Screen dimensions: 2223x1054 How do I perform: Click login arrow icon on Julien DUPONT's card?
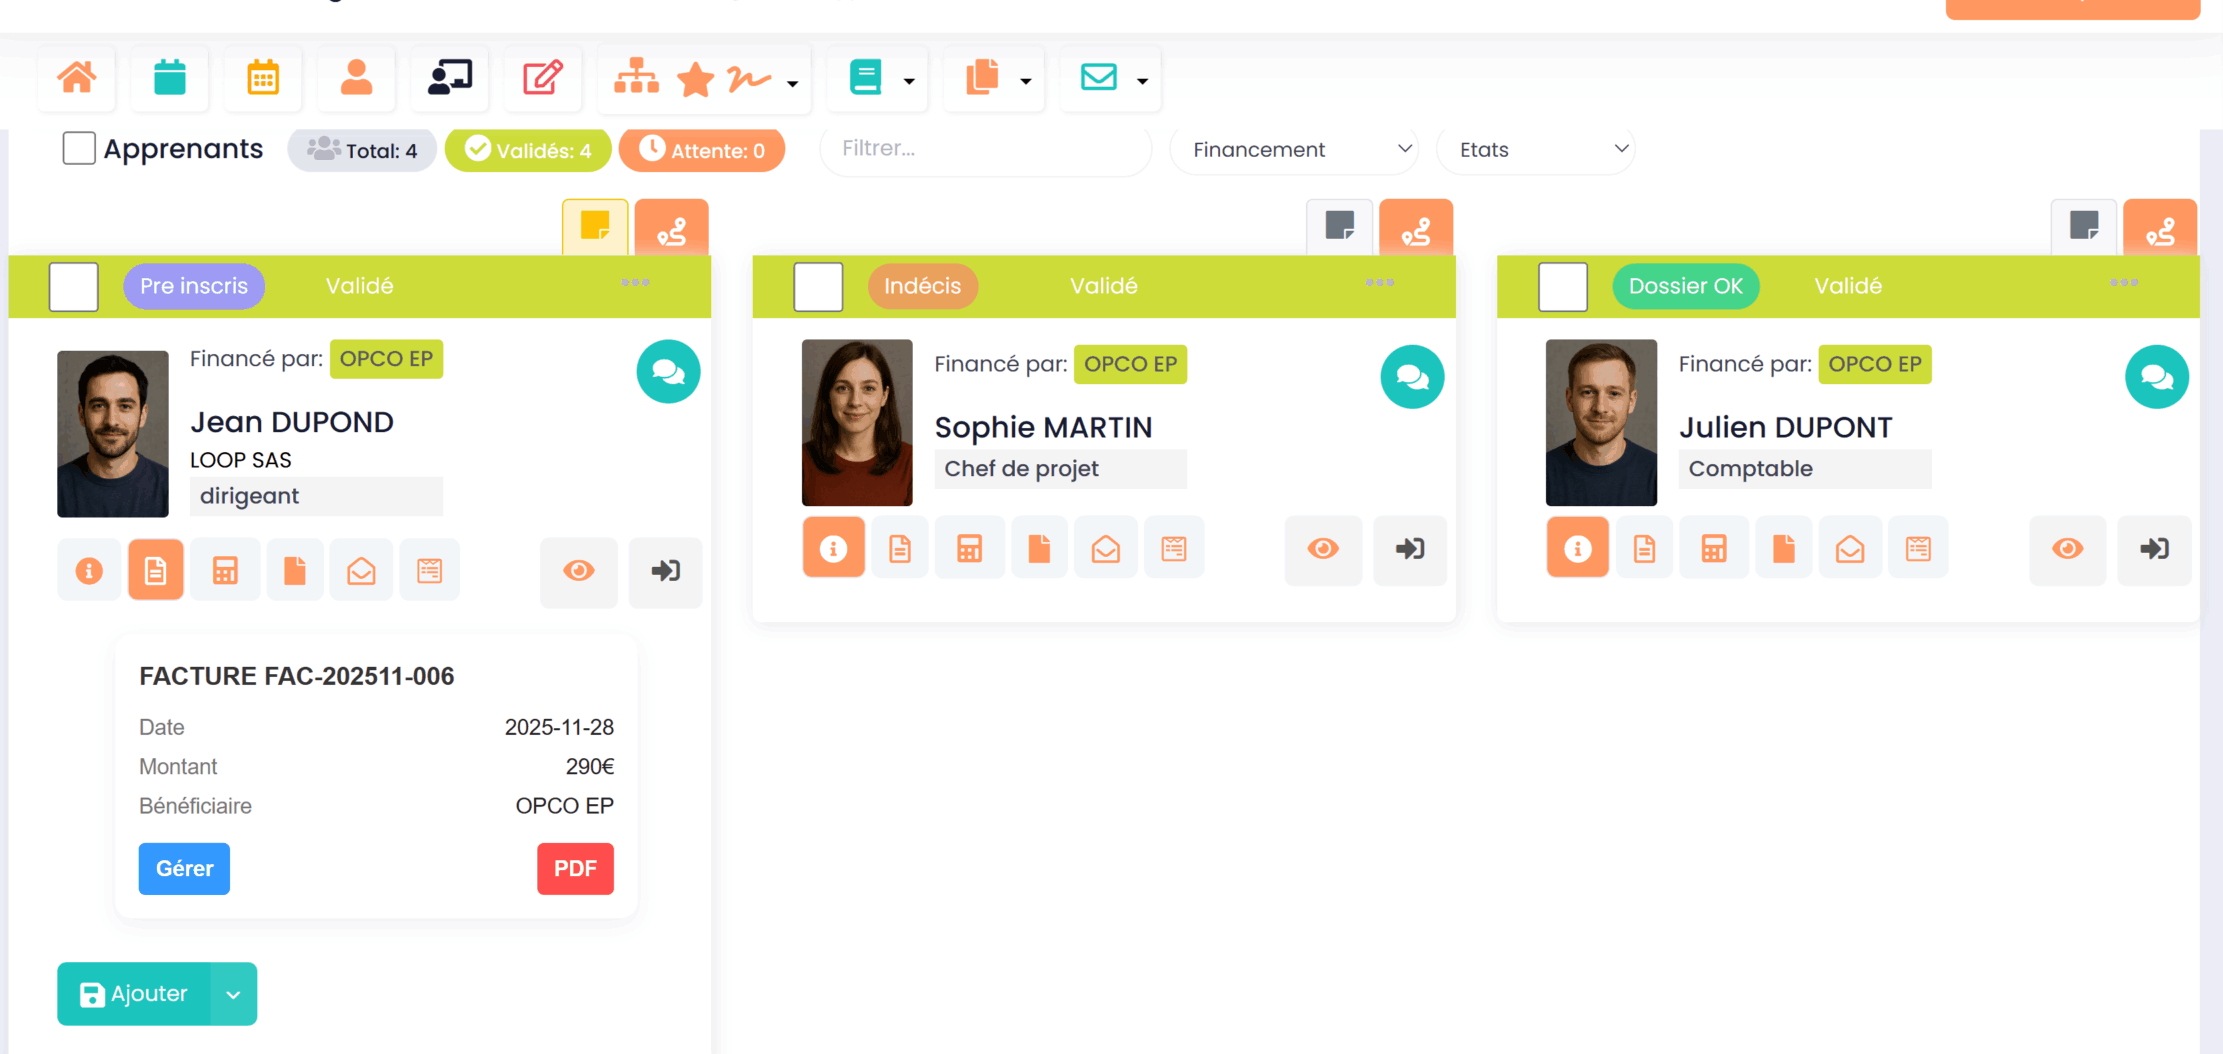pos(2153,549)
